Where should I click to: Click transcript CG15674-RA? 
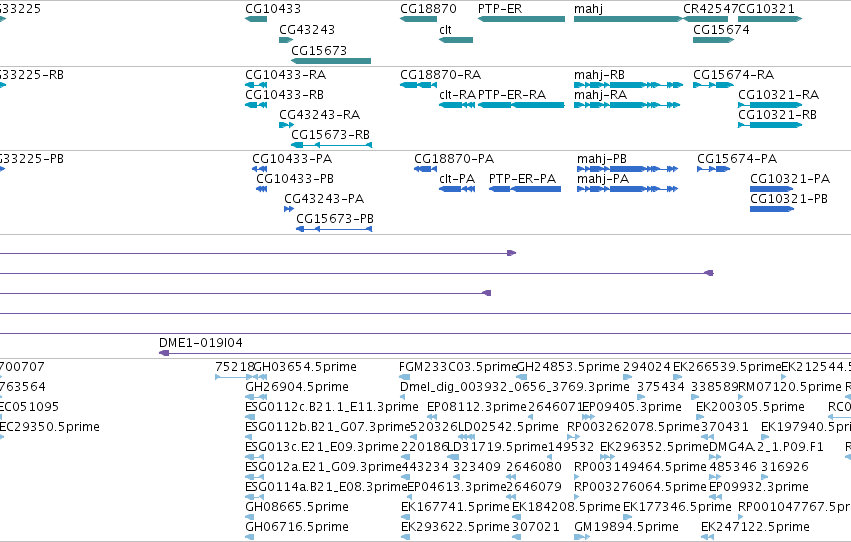coord(714,85)
